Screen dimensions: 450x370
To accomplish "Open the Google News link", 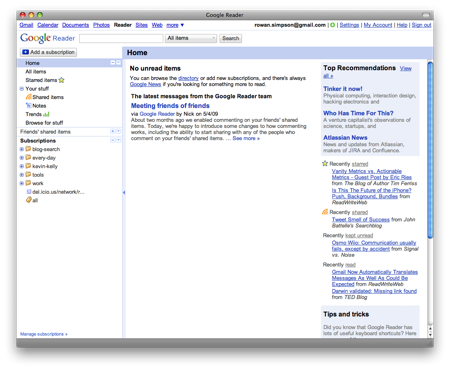I will pos(145,84).
